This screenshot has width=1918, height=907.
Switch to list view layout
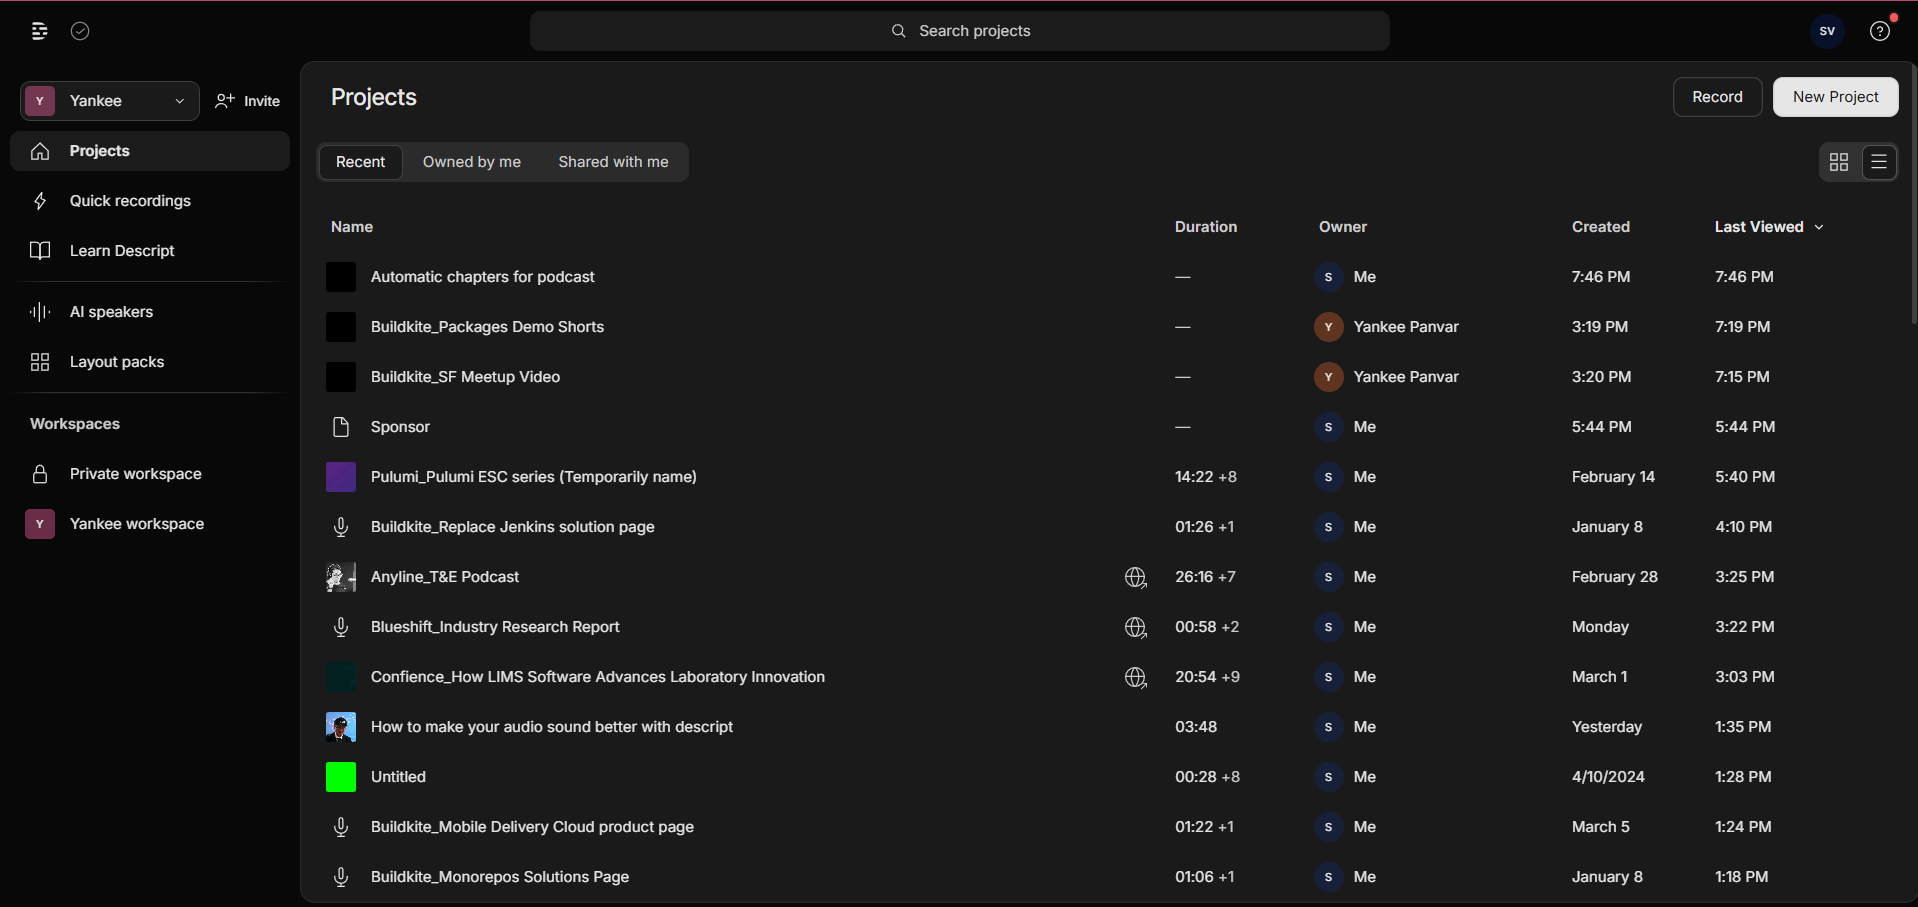(x=1879, y=162)
